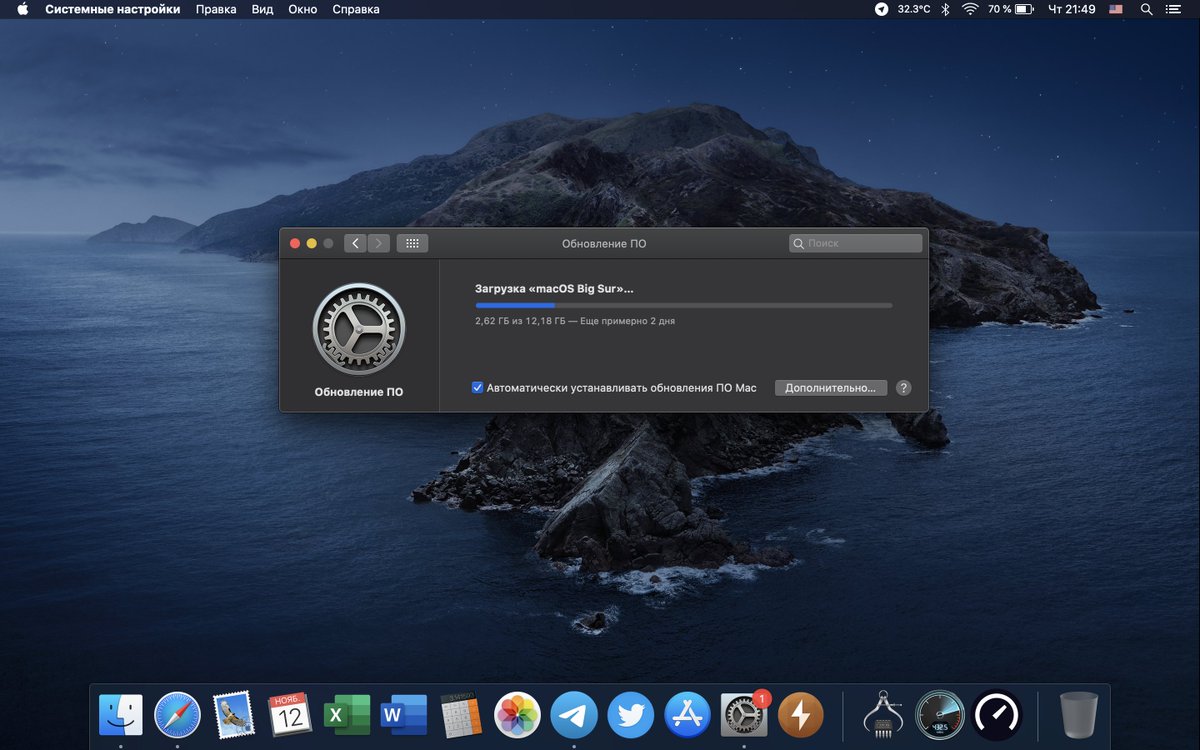Click the help question mark button
The width and height of the screenshot is (1200, 750).
coord(903,387)
